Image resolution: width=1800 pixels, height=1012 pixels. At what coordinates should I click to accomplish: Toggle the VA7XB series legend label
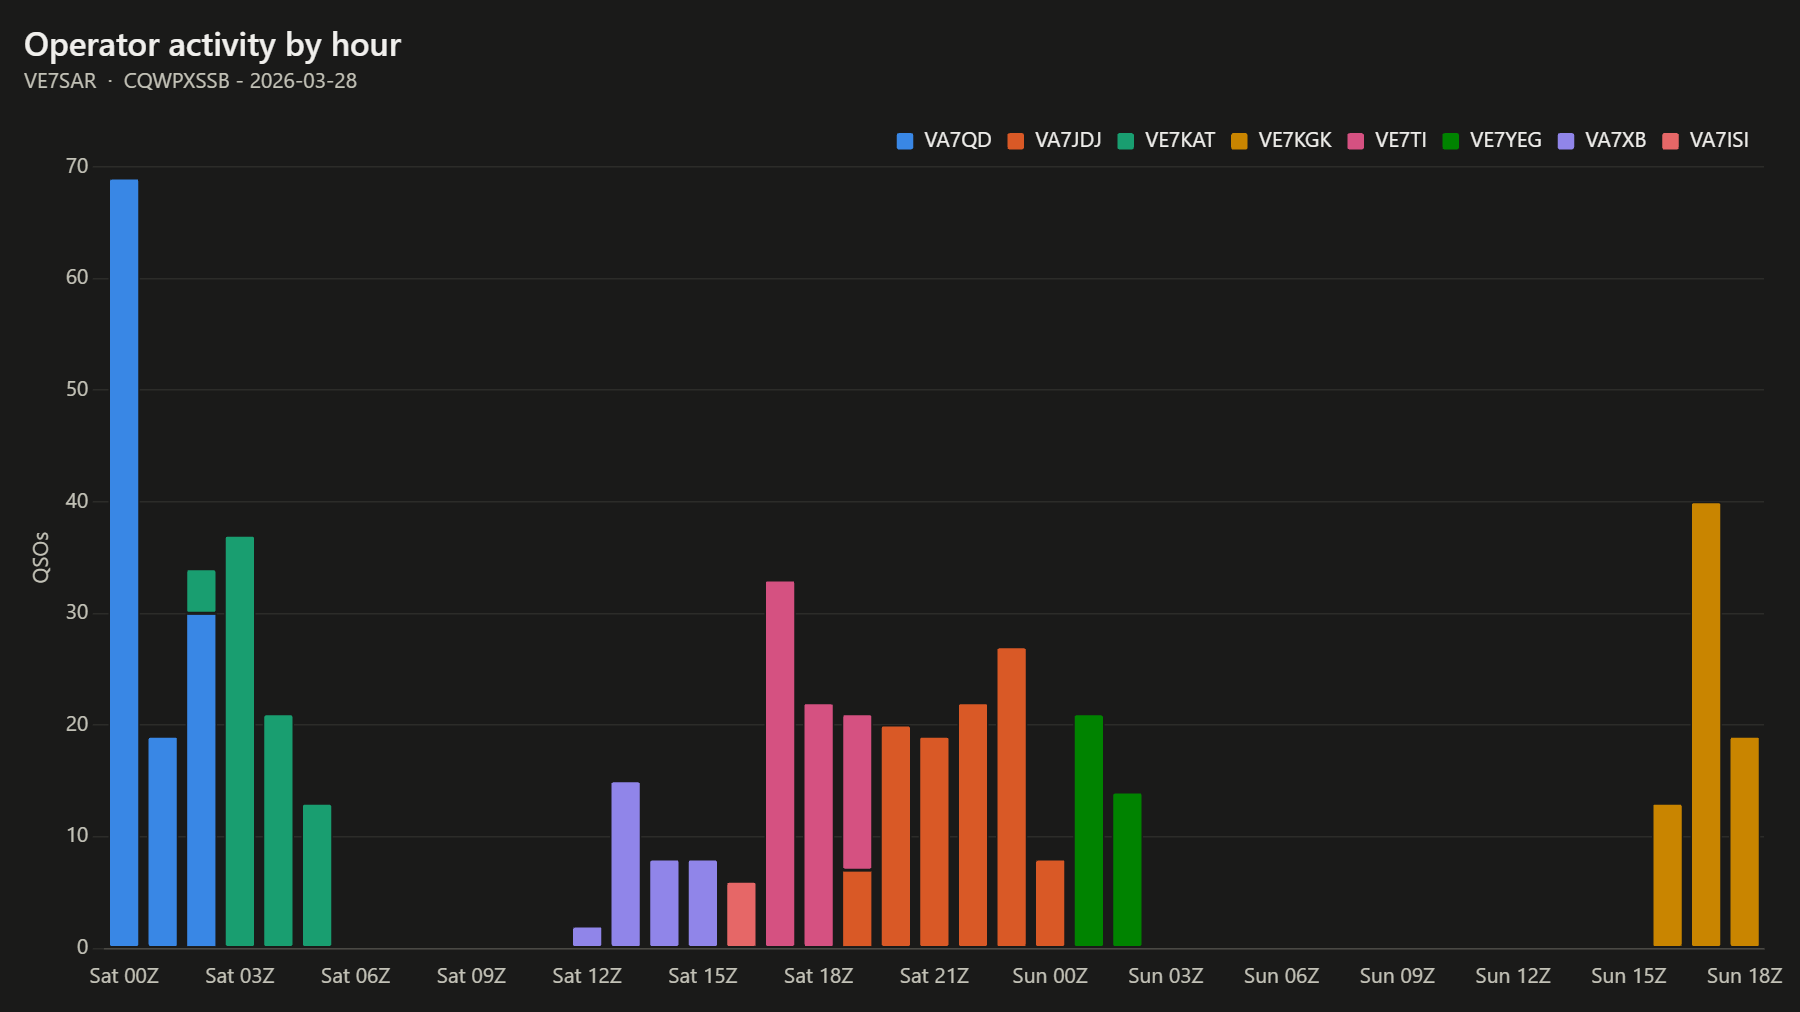(x=1615, y=141)
